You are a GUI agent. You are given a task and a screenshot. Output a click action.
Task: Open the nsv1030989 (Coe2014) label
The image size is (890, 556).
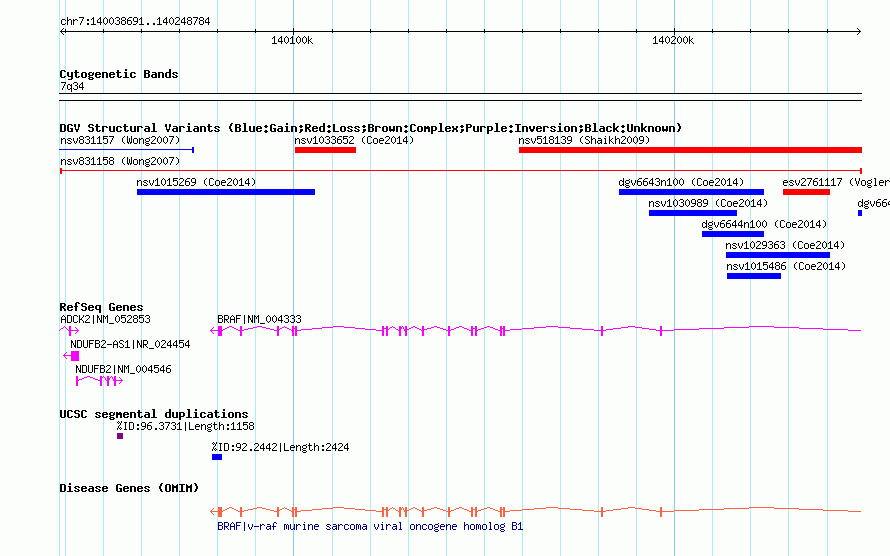(708, 203)
